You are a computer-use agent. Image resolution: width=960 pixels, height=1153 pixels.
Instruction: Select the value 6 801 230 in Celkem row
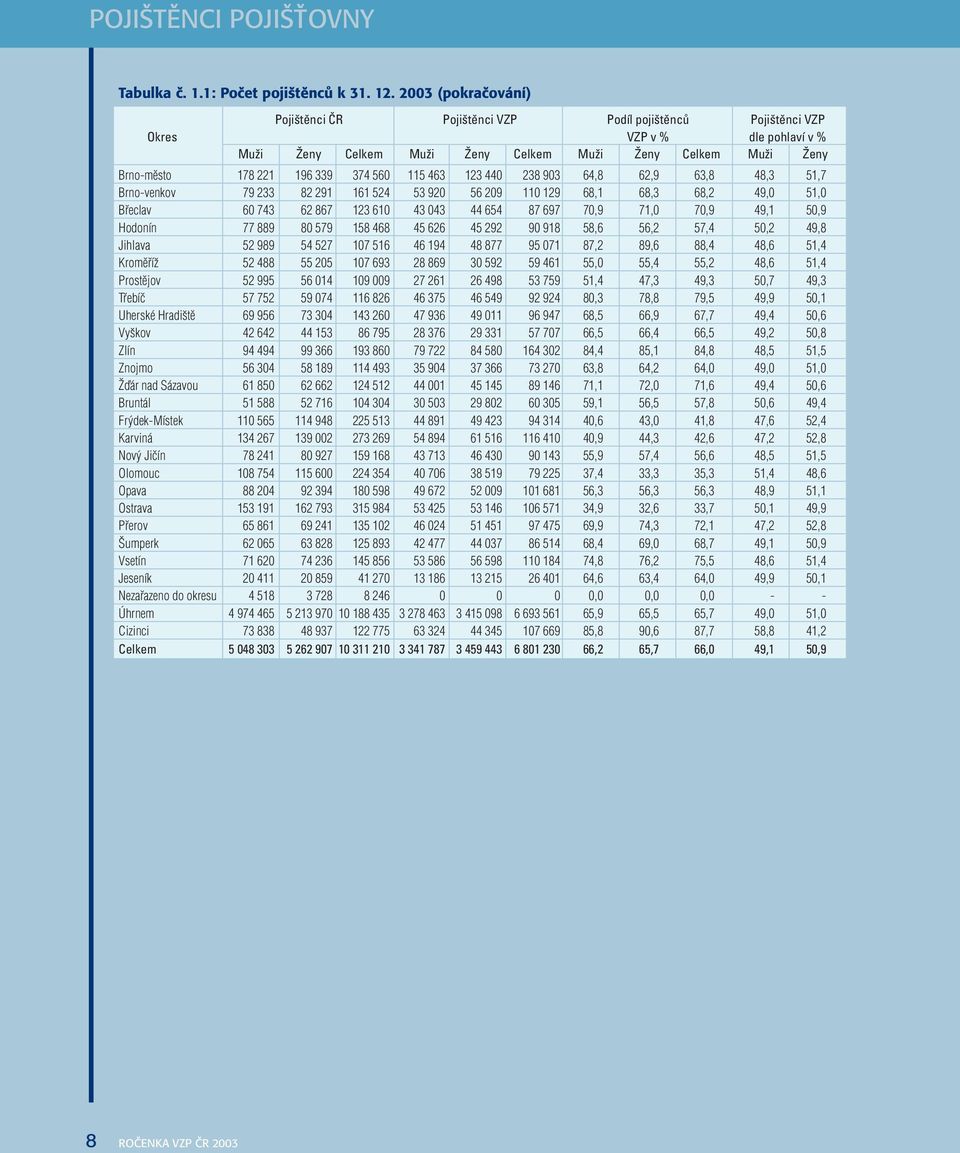tap(537, 649)
